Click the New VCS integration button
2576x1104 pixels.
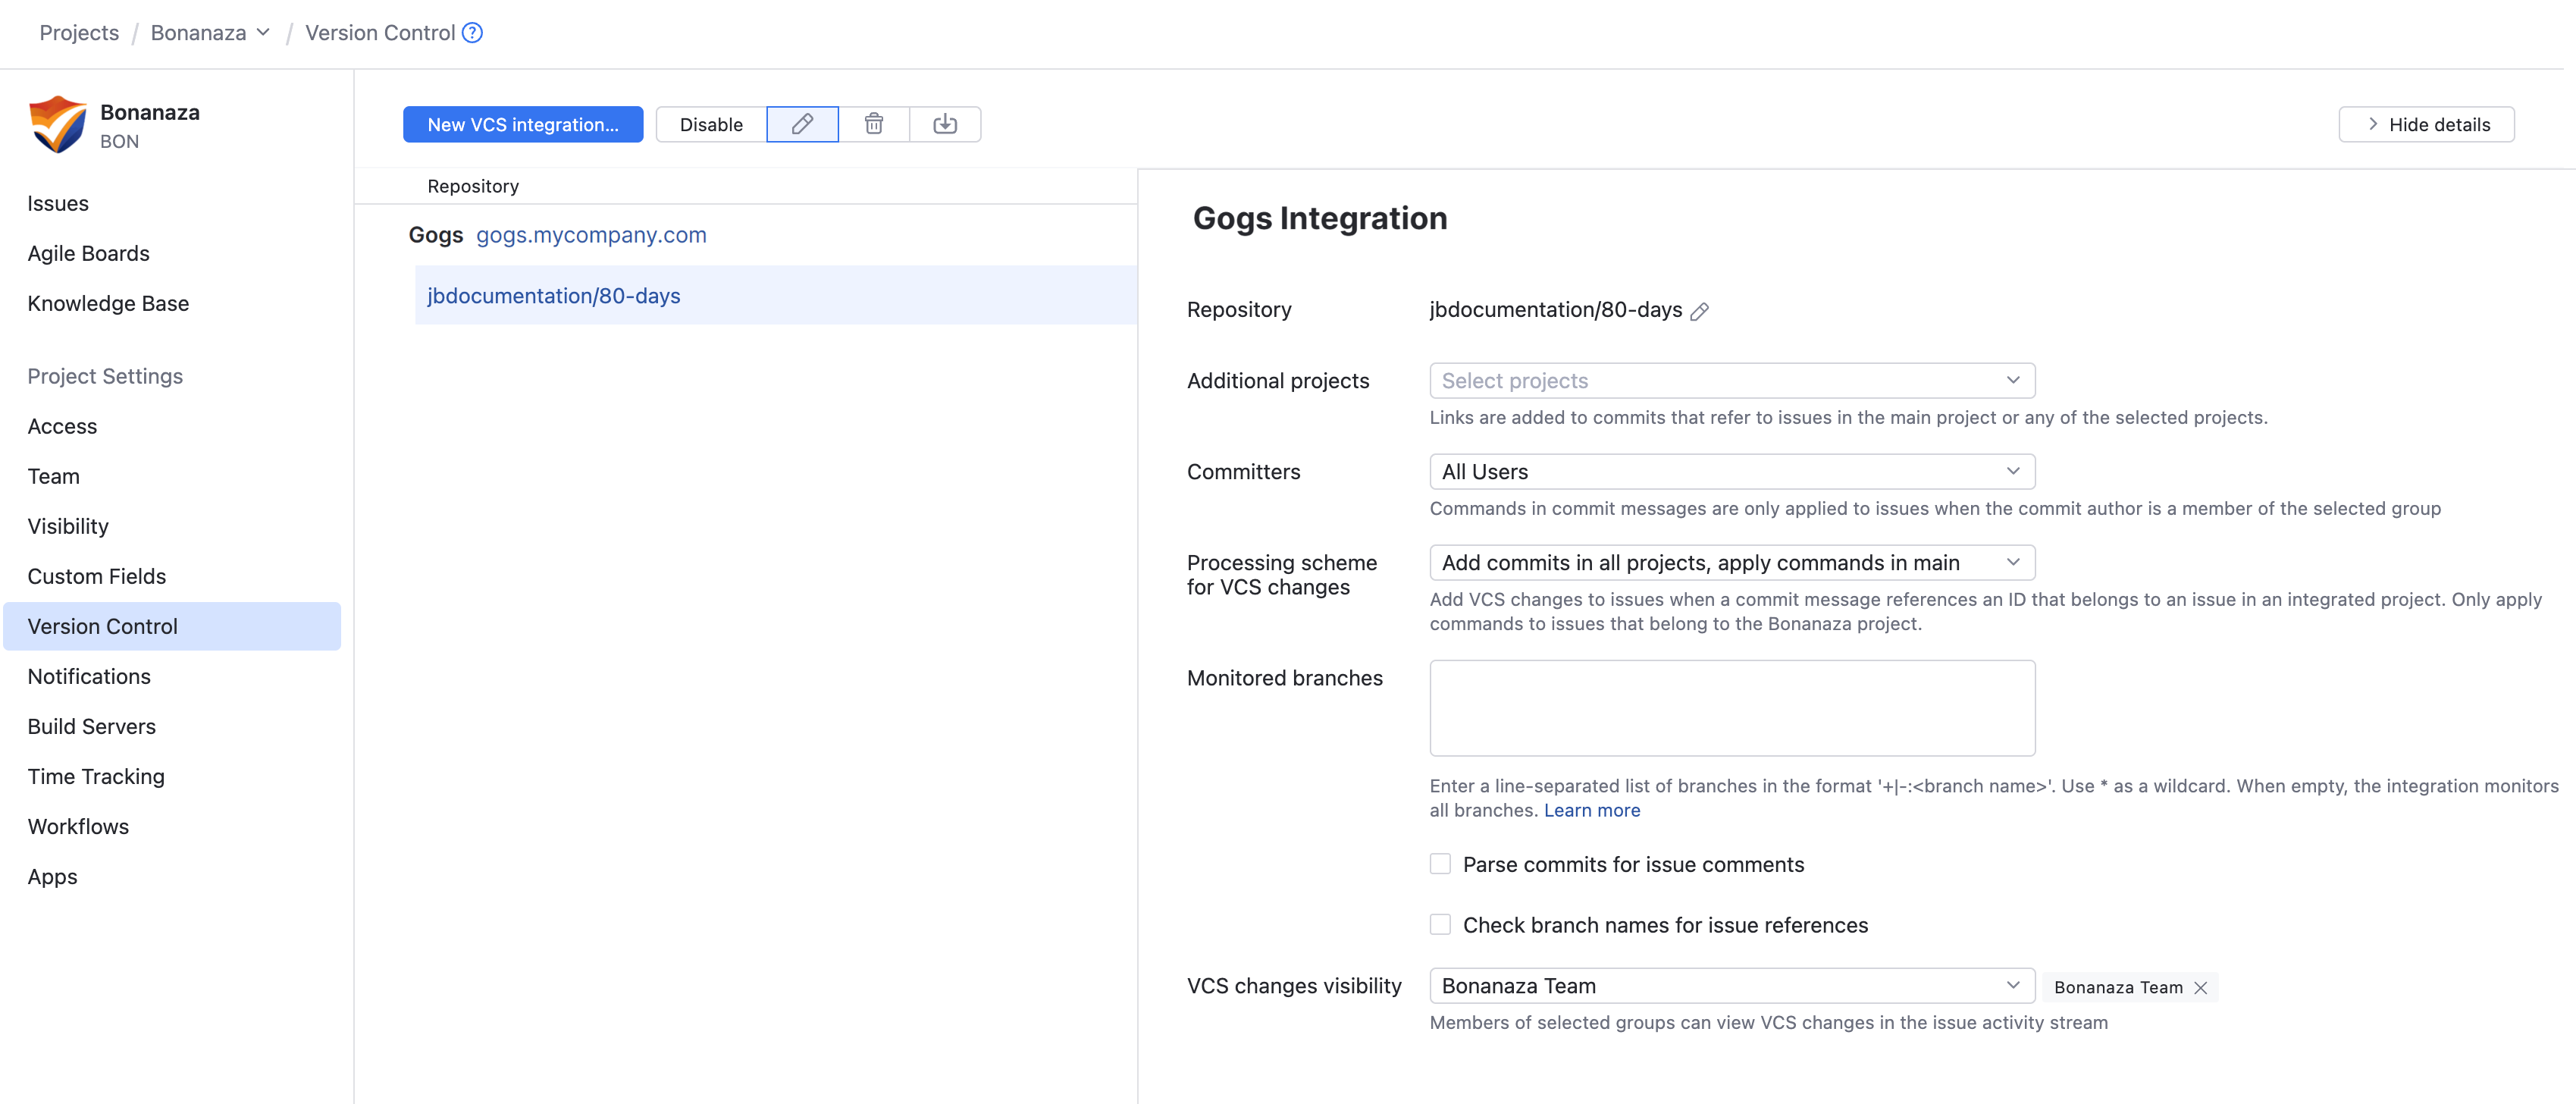tap(522, 124)
